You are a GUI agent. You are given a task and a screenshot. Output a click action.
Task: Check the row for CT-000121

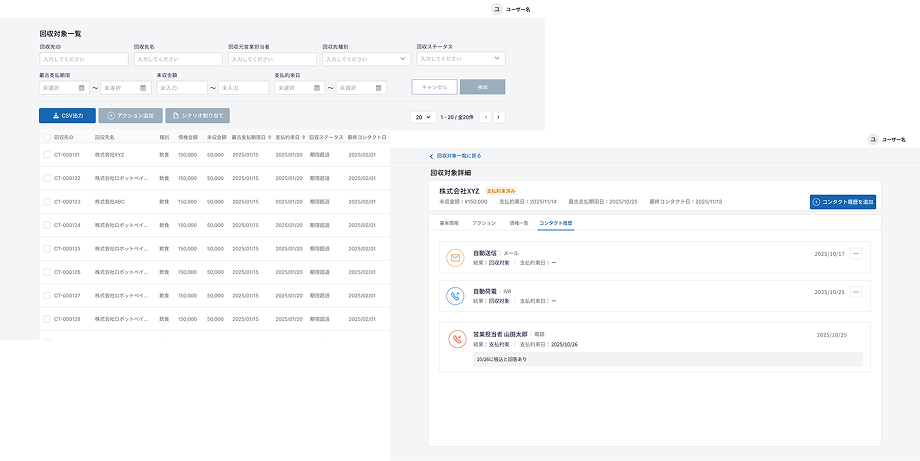pyautogui.click(x=46, y=155)
